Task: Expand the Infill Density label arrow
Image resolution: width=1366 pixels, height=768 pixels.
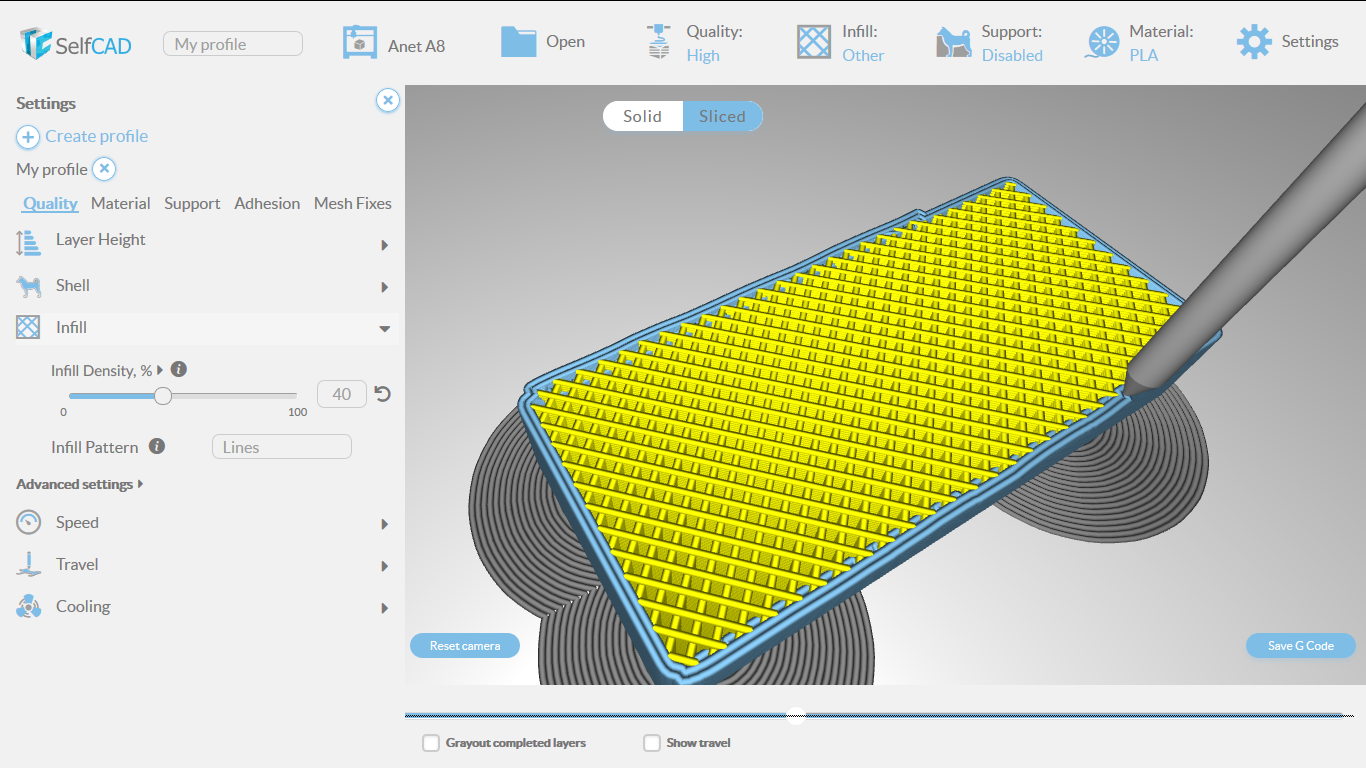Action: pos(160,370)
